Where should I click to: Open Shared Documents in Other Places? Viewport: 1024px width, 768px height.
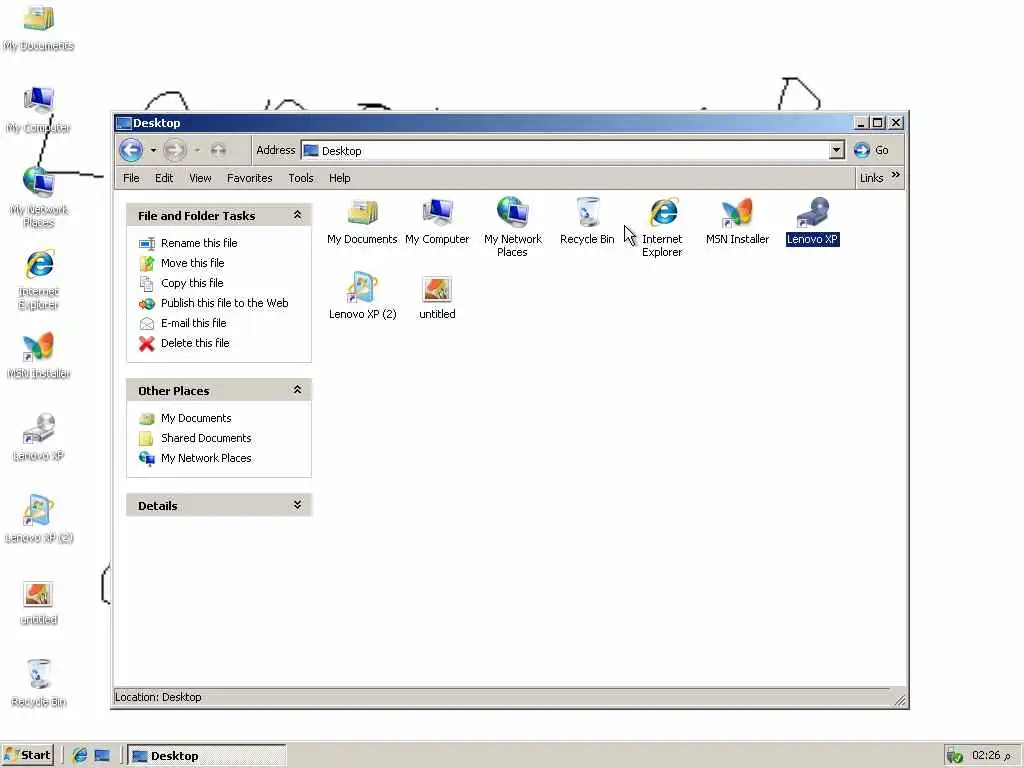(206, 438)
